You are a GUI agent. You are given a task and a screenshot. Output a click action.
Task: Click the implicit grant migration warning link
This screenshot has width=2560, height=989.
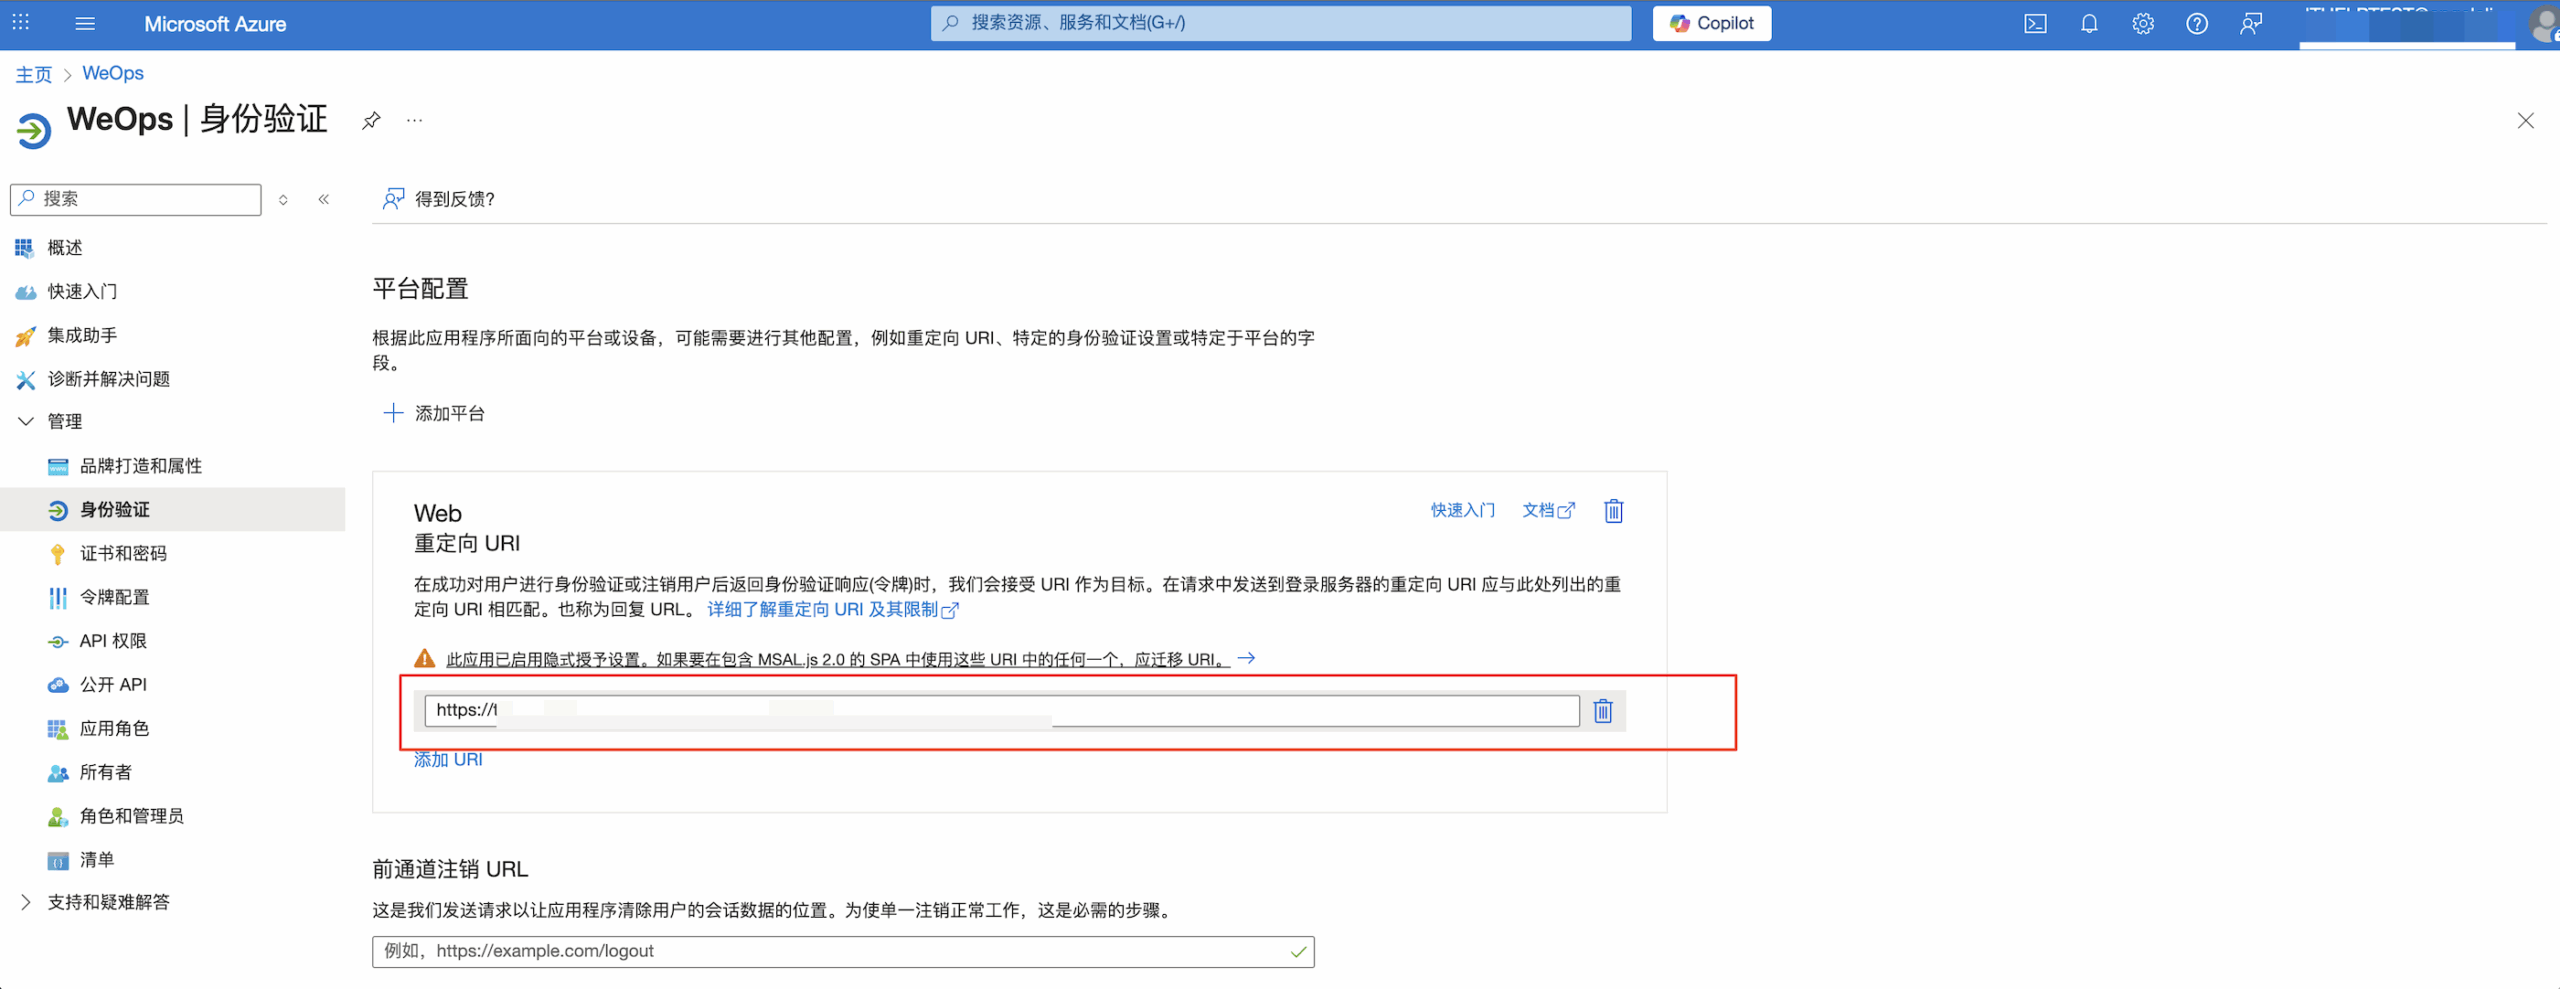[x=838, y=660]
